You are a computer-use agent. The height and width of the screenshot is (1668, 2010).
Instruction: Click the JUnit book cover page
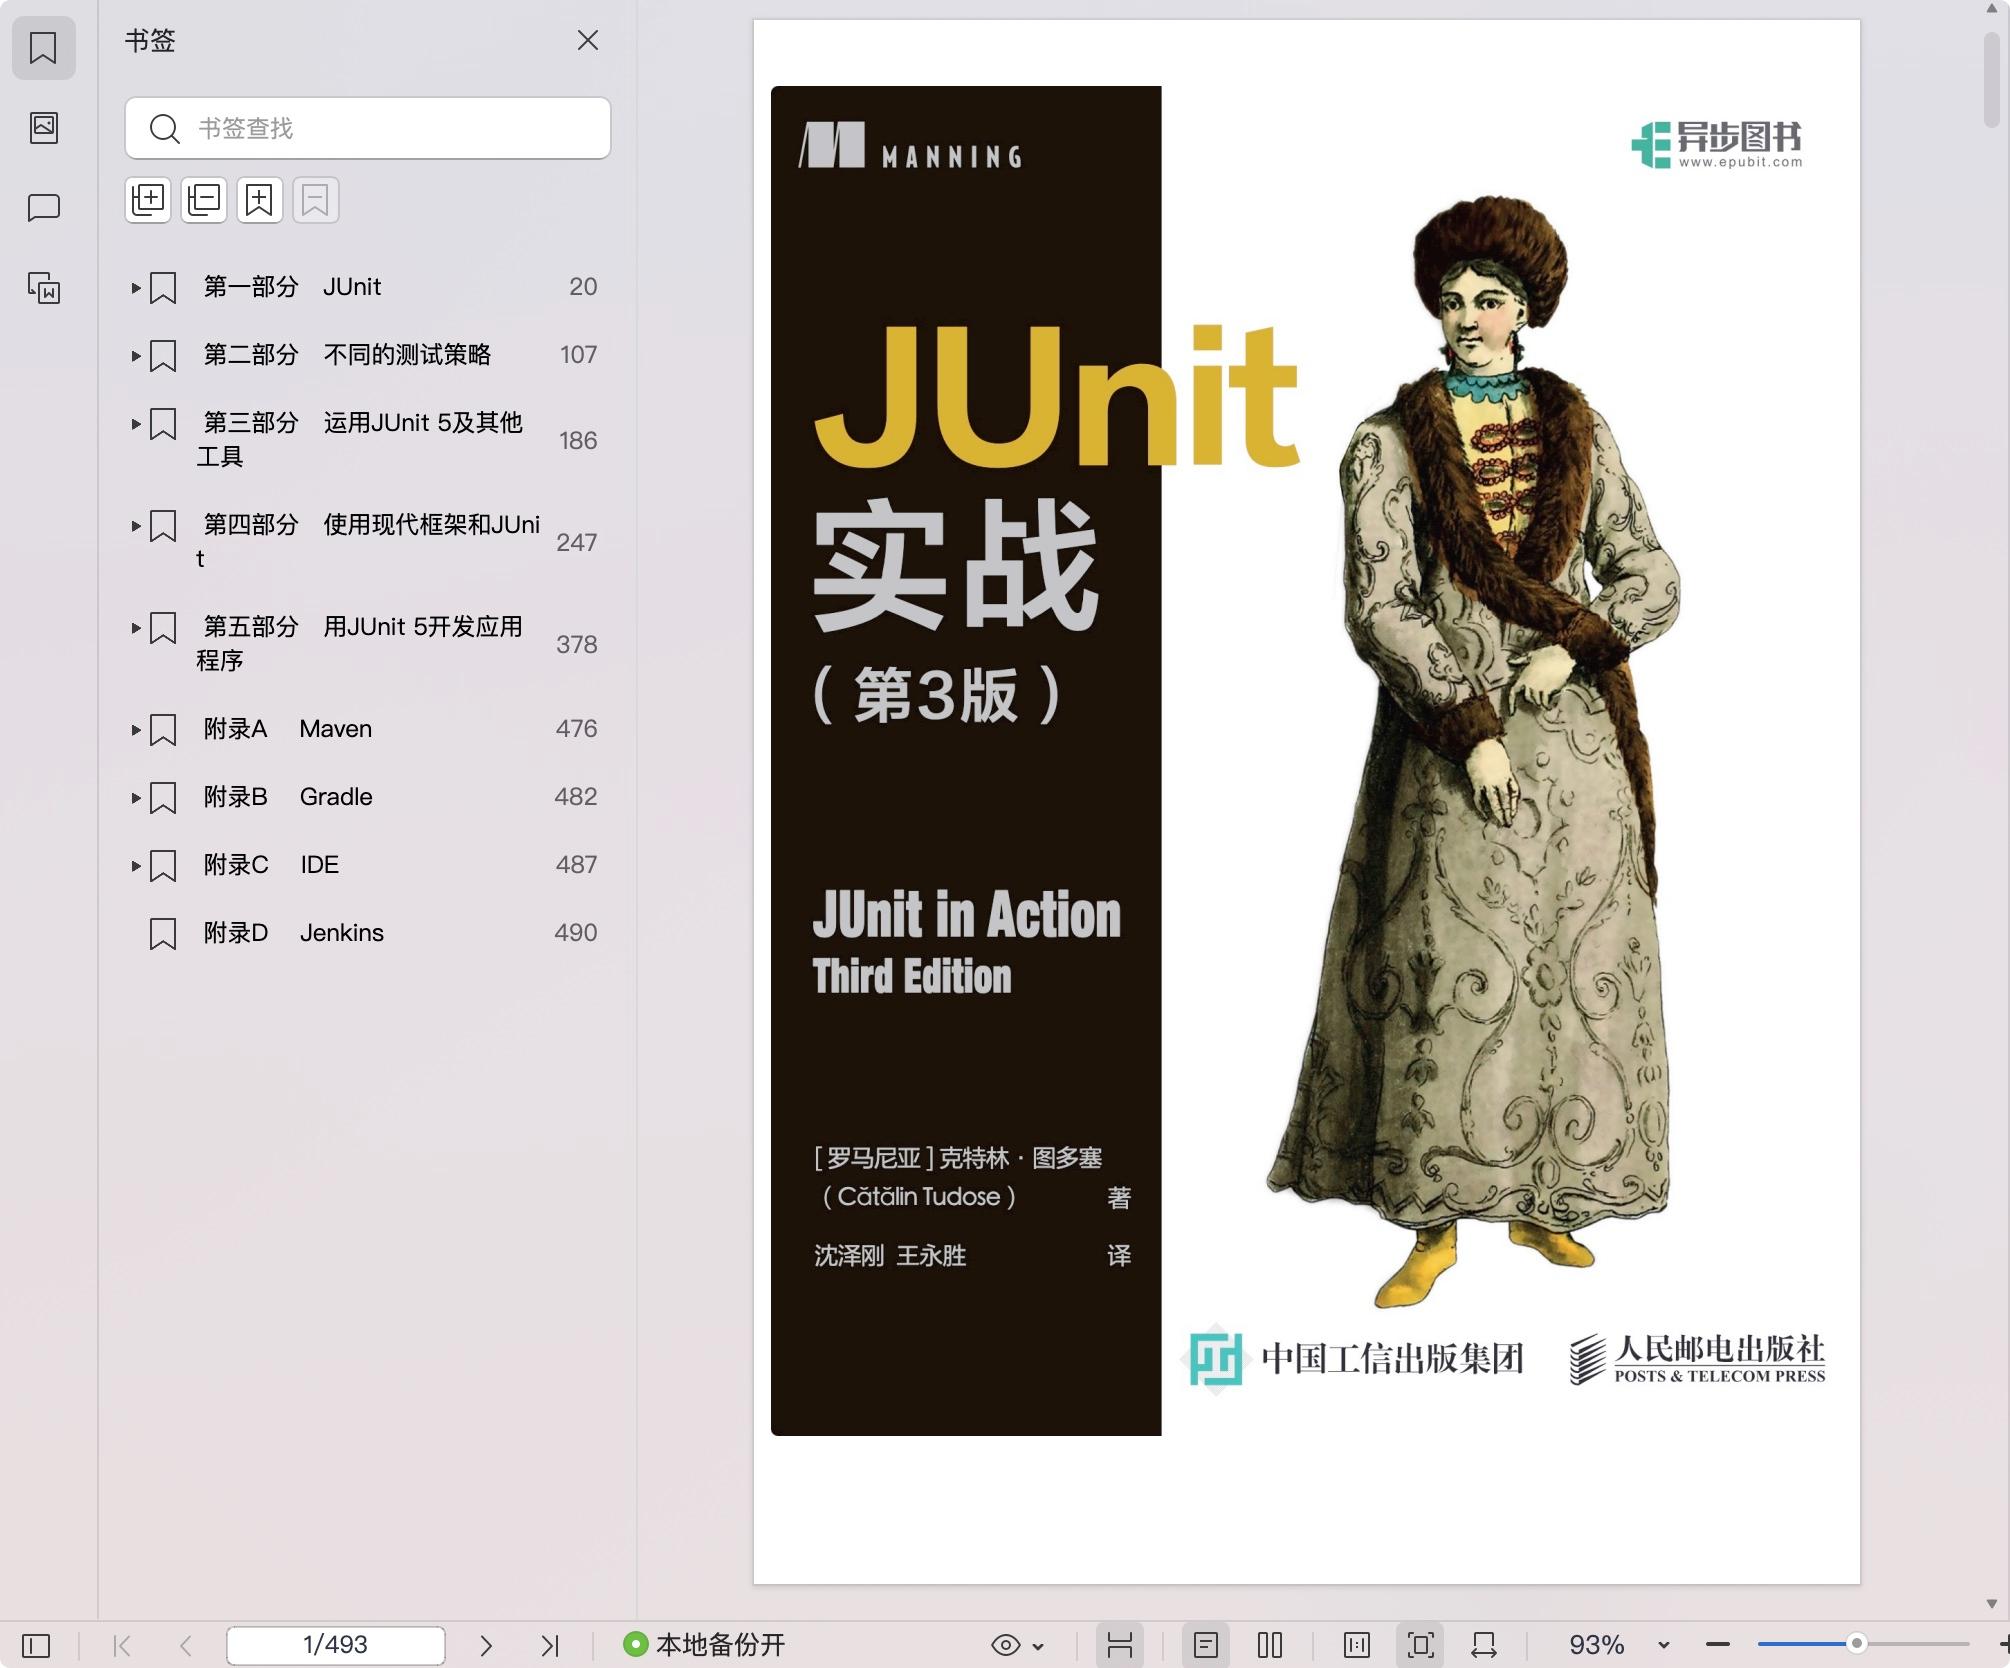point(1306,800)
